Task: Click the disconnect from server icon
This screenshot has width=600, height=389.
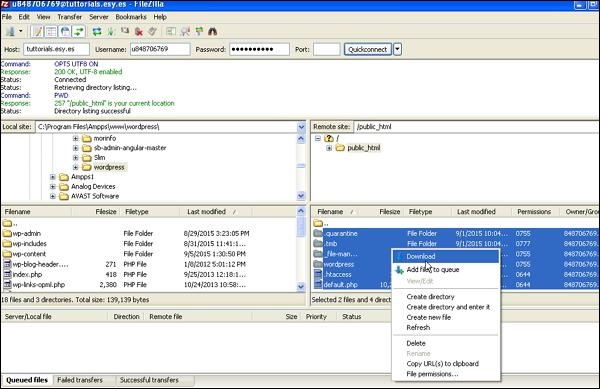Action: point(139,32)
